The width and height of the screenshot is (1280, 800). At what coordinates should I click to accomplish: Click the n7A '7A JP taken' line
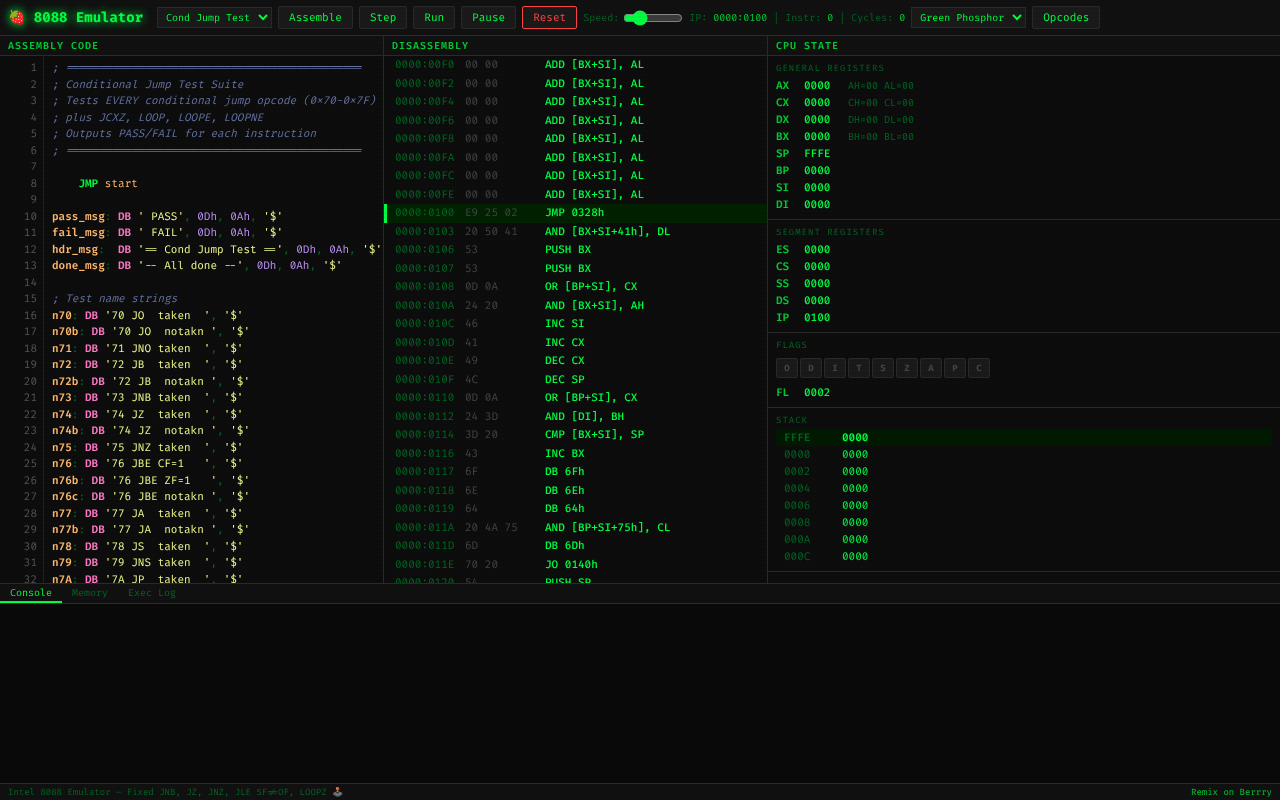147,579
